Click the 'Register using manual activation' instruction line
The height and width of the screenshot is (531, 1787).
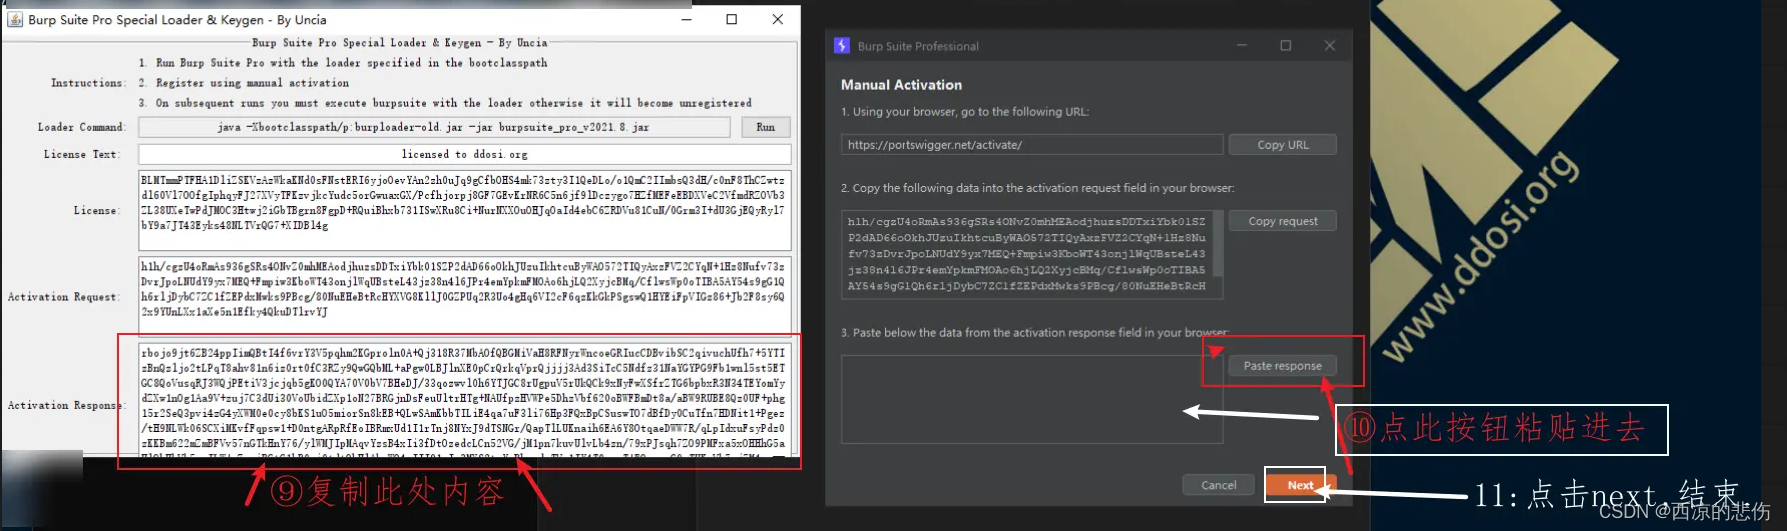point(244,83)
